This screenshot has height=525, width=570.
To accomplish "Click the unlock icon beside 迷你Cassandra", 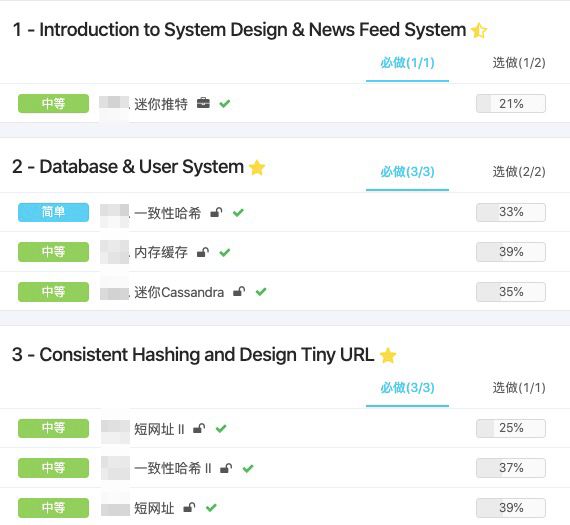I will point(239,292).
